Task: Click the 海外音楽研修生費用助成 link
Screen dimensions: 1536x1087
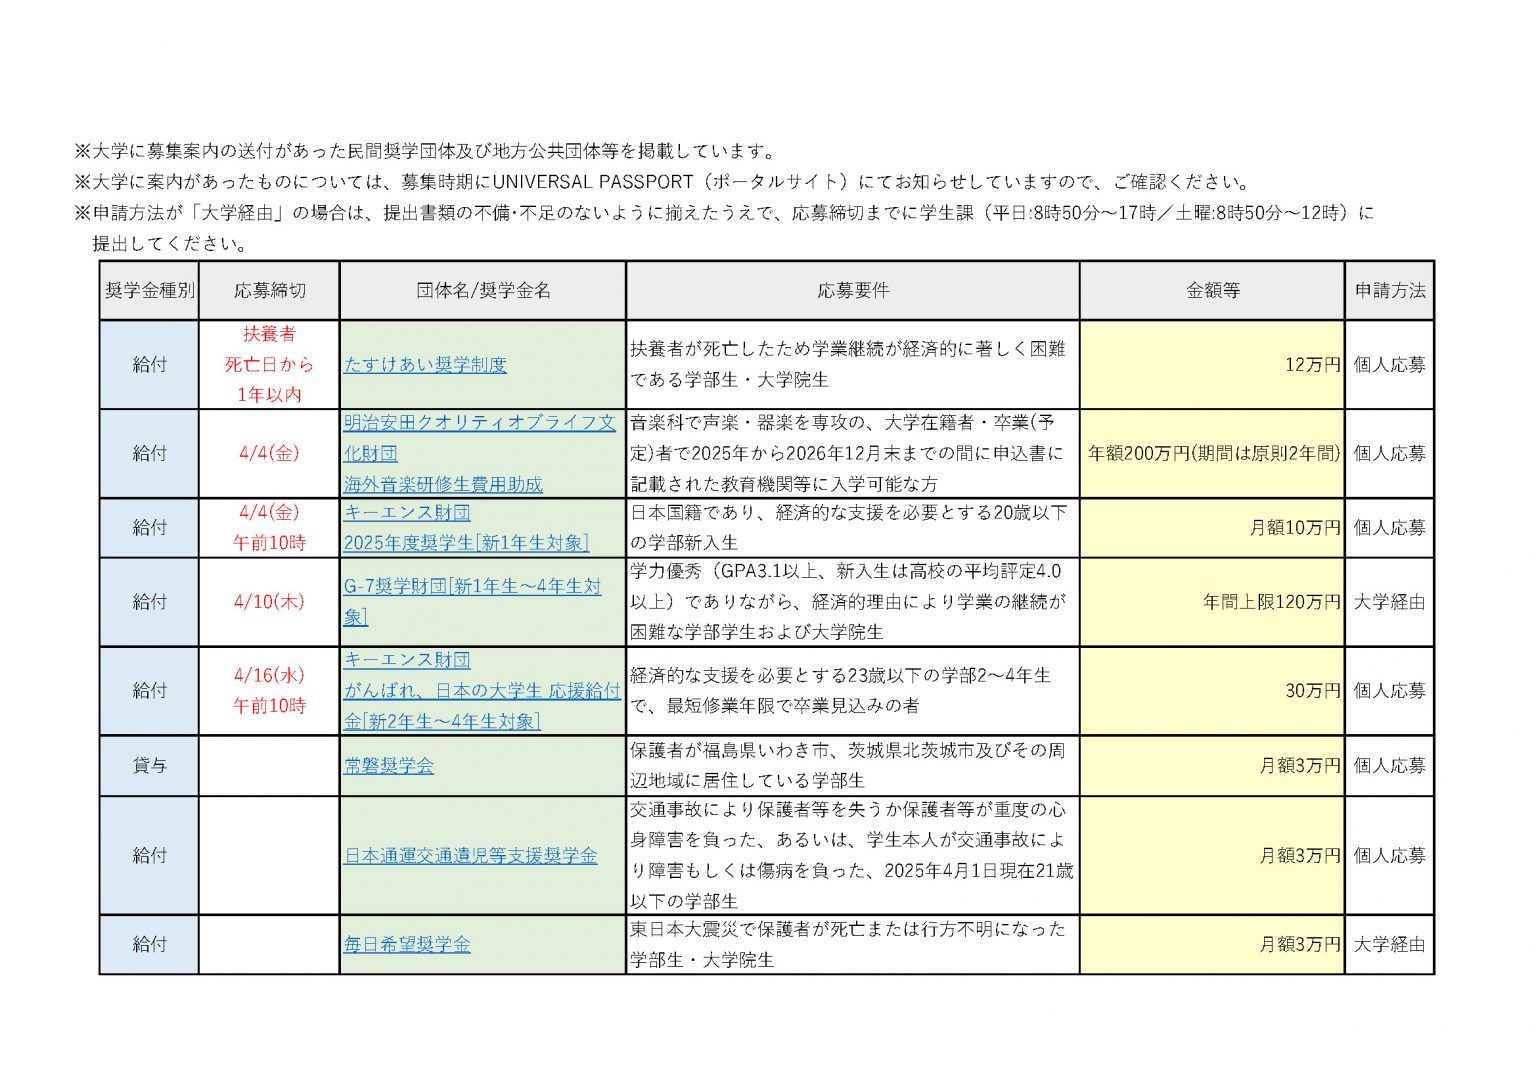Action: click(443, 485)
